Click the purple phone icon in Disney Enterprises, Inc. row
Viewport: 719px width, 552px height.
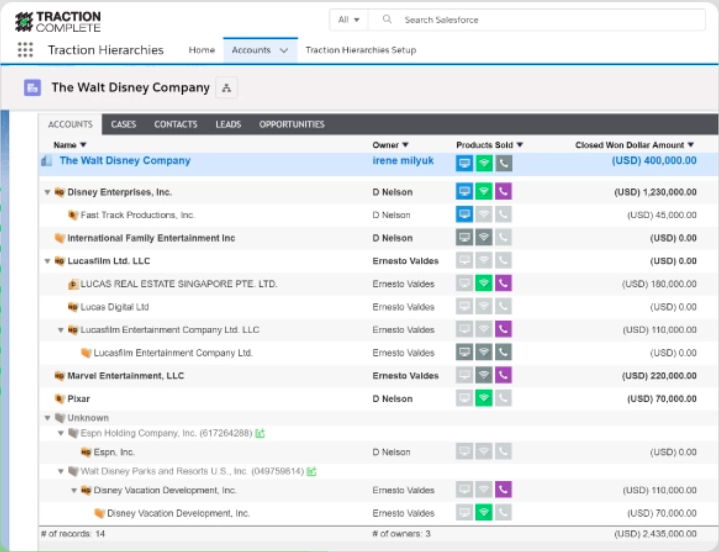(503, 192)
